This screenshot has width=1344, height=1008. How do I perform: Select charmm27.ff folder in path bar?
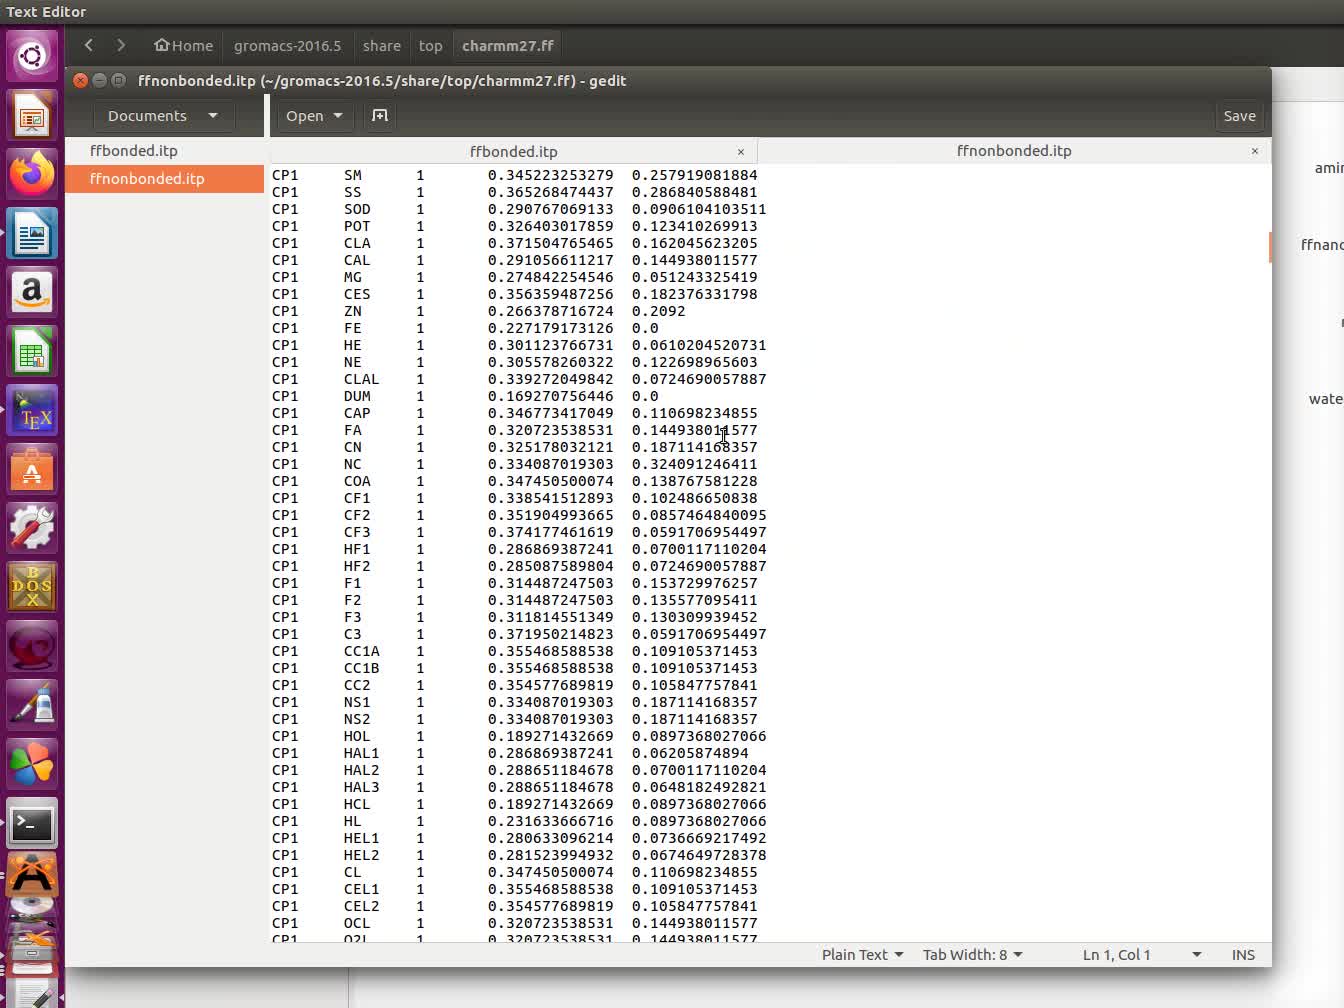(508, 45)
